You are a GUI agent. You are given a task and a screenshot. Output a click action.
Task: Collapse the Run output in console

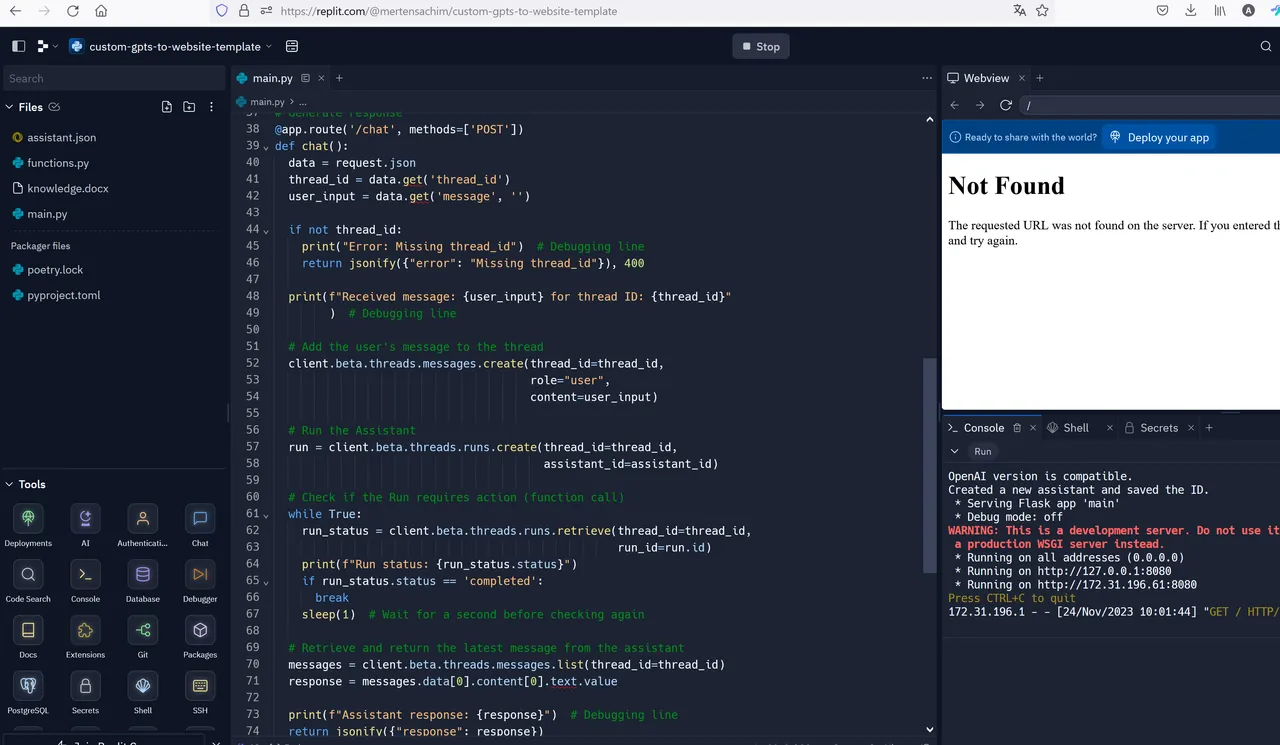[955, 451]
